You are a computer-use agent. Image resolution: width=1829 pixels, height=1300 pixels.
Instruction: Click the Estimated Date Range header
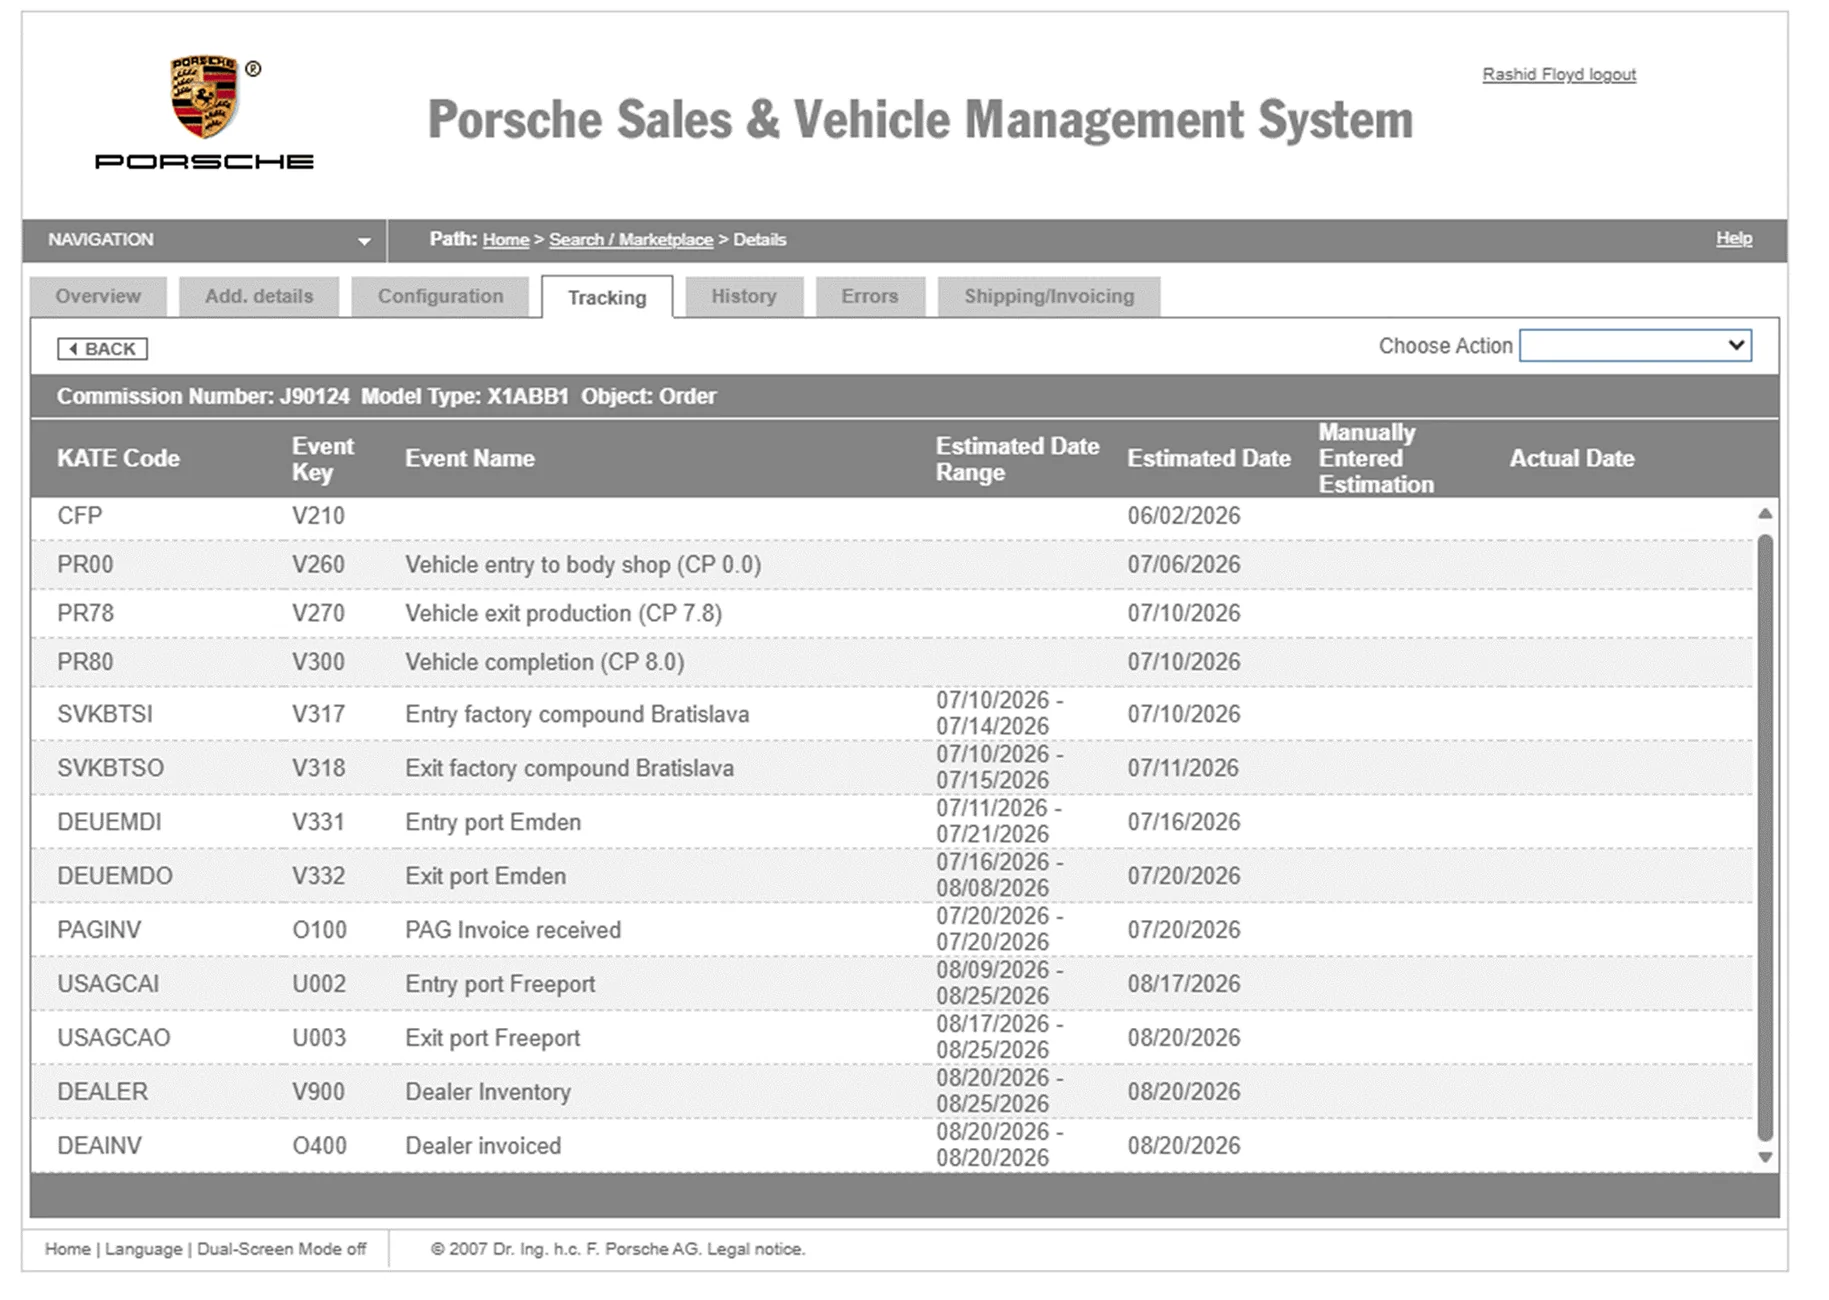1017,459
